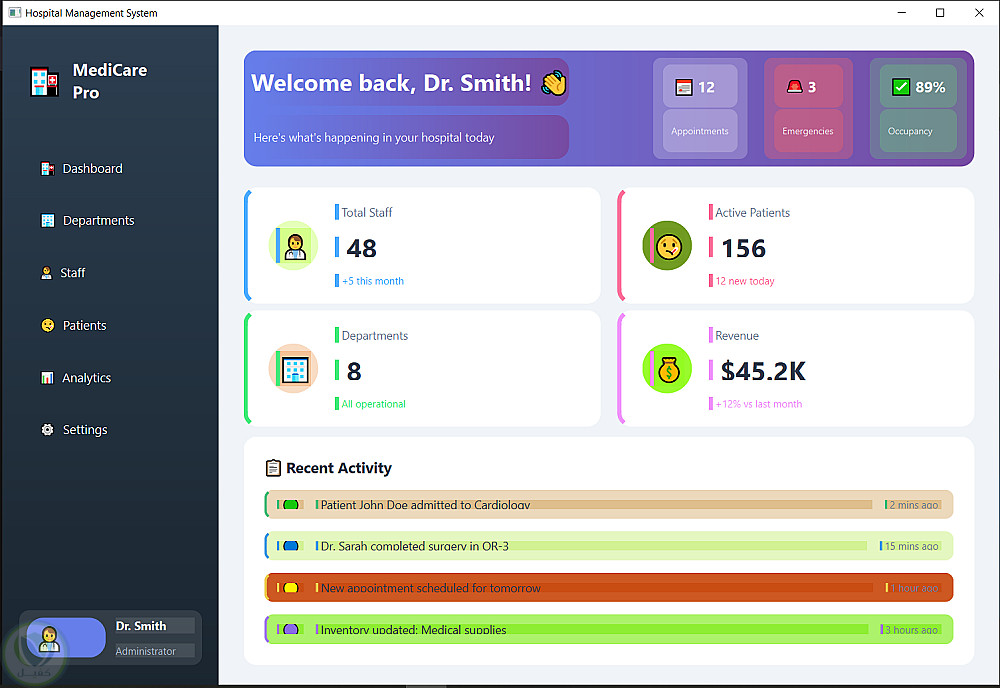Click the Total Staff value 48
The width and height of the screenshot is (1000, 688).
[x=362, y=248]
